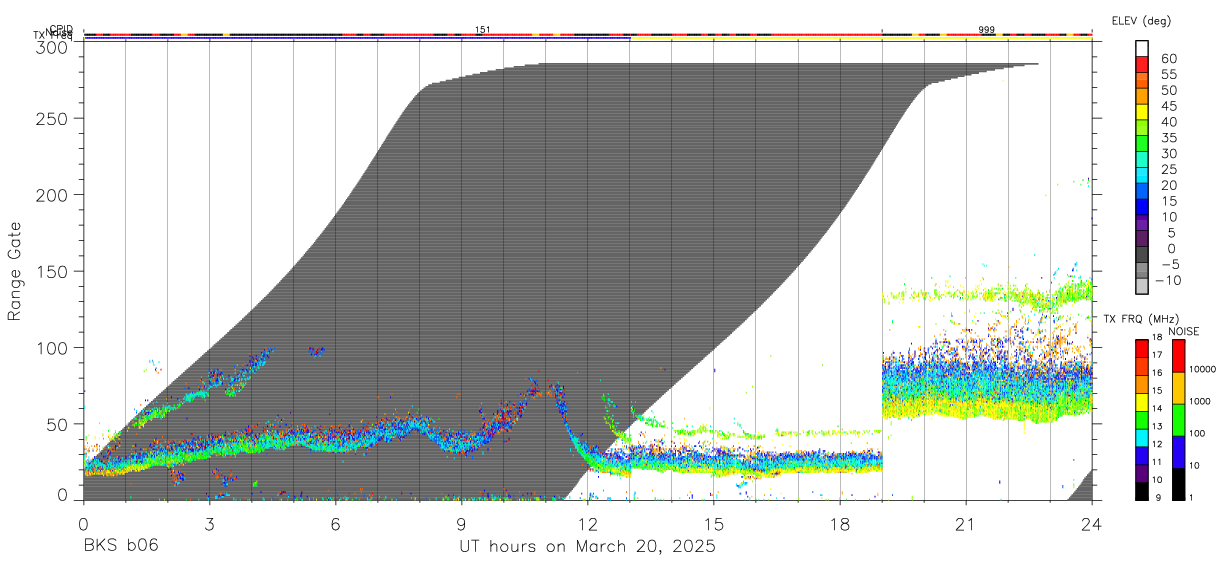1228x567 pixels.
Task: Click the 300 tick label on y-axis
Action: coord(52,47)
